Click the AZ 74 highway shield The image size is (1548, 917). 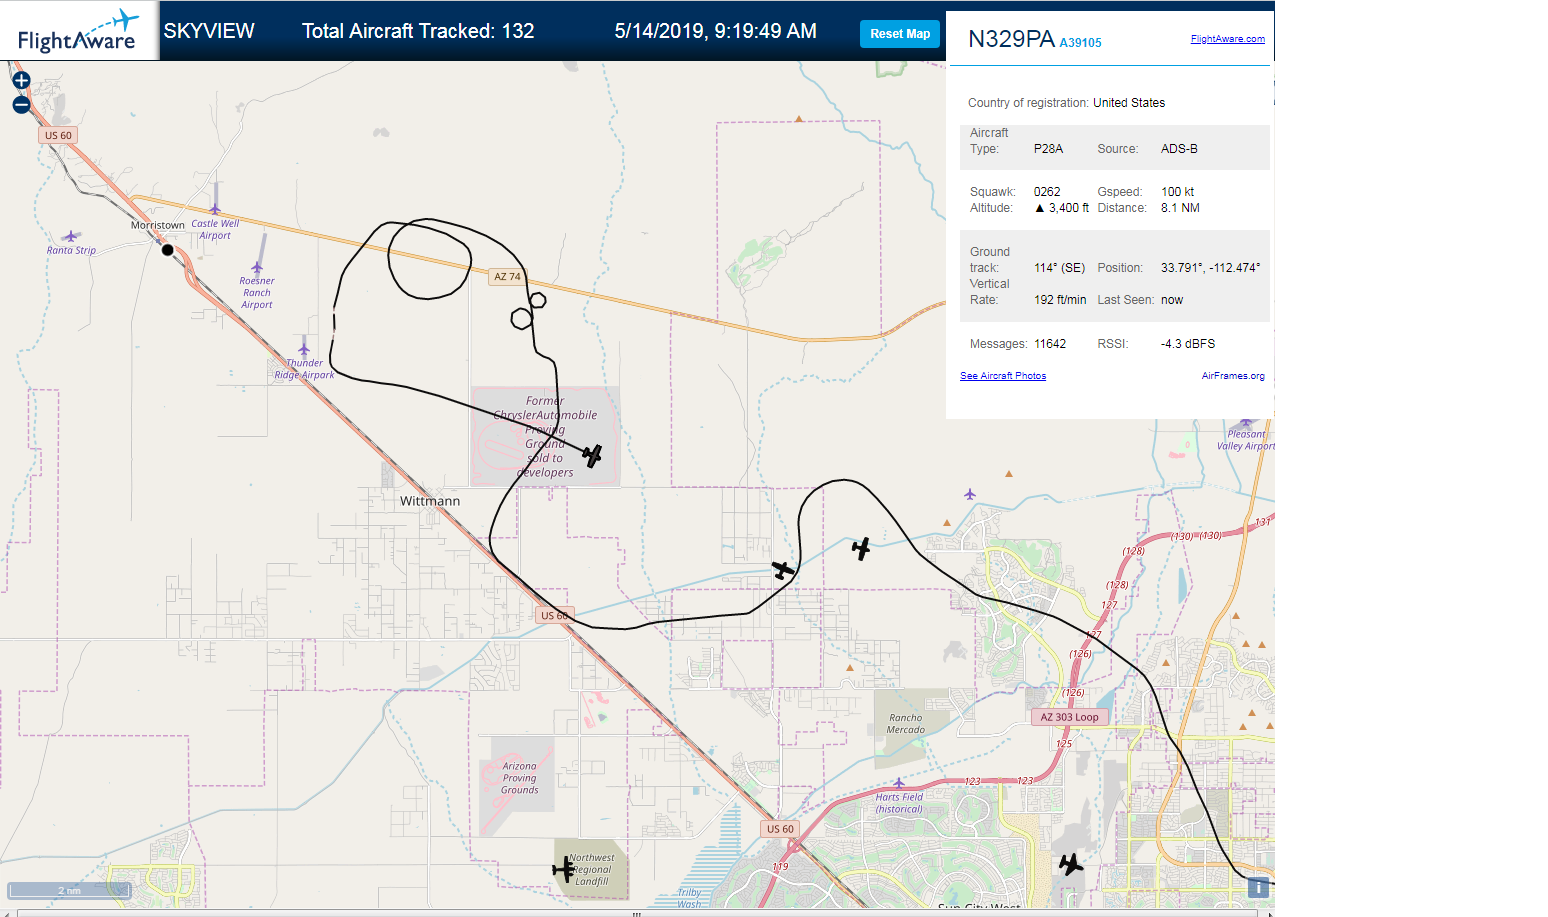pyautogui.click(x=507, y=277)
